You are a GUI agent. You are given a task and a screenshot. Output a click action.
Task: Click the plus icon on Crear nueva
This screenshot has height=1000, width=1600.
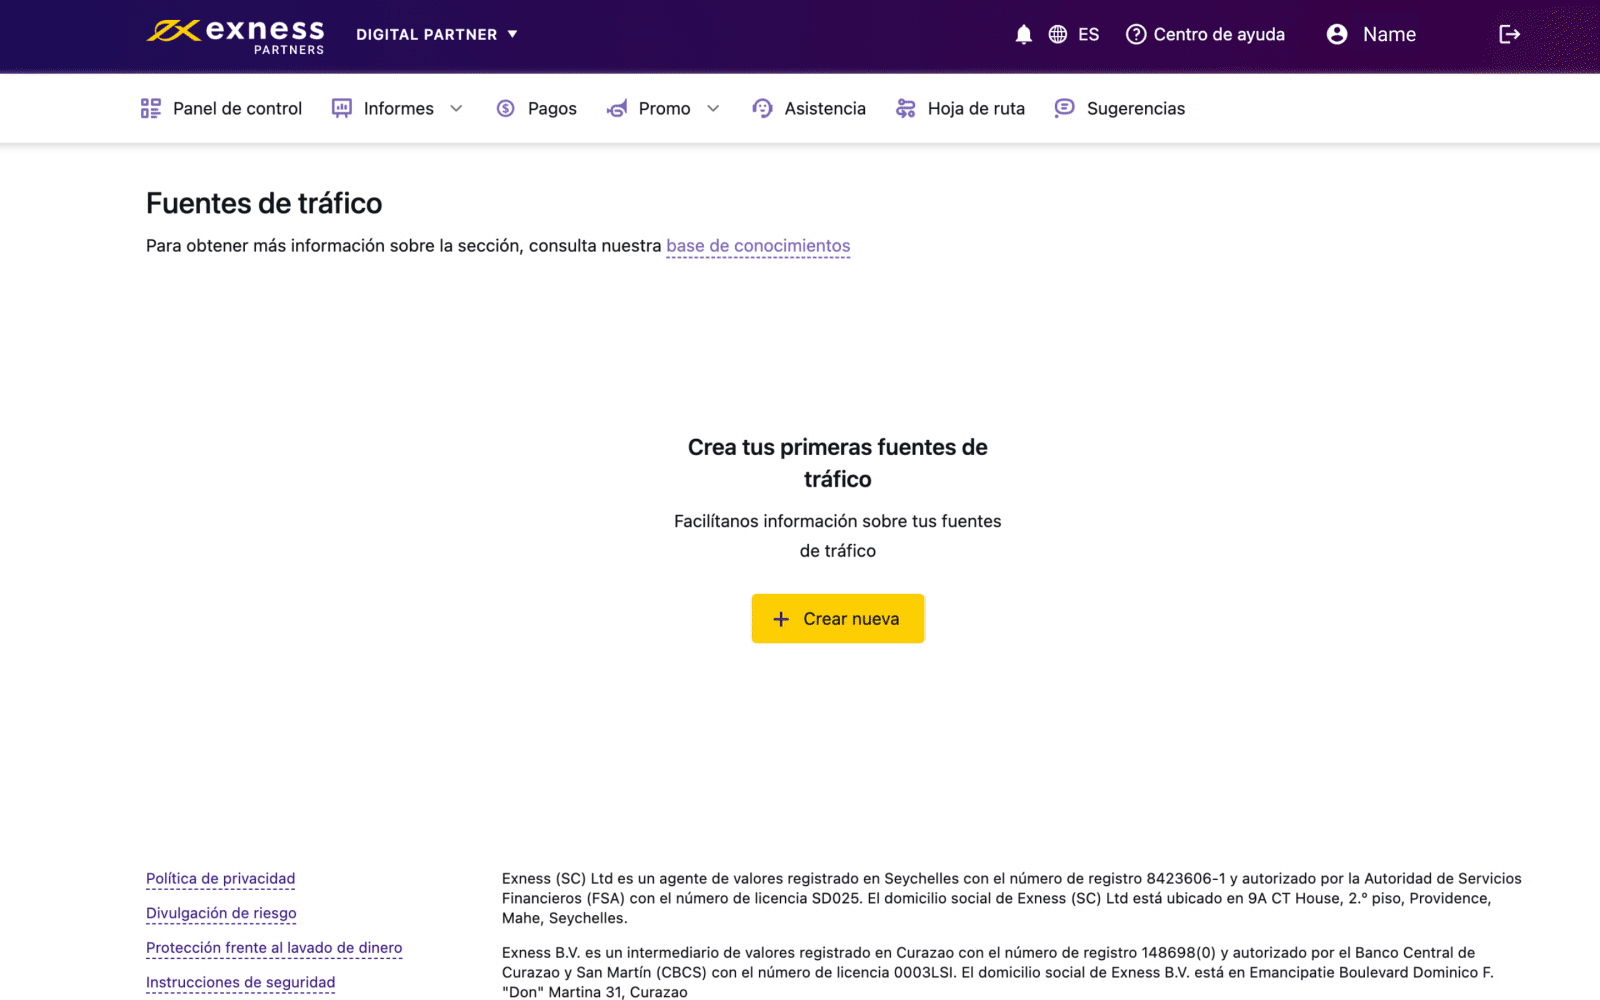click(x=781, y=619)
